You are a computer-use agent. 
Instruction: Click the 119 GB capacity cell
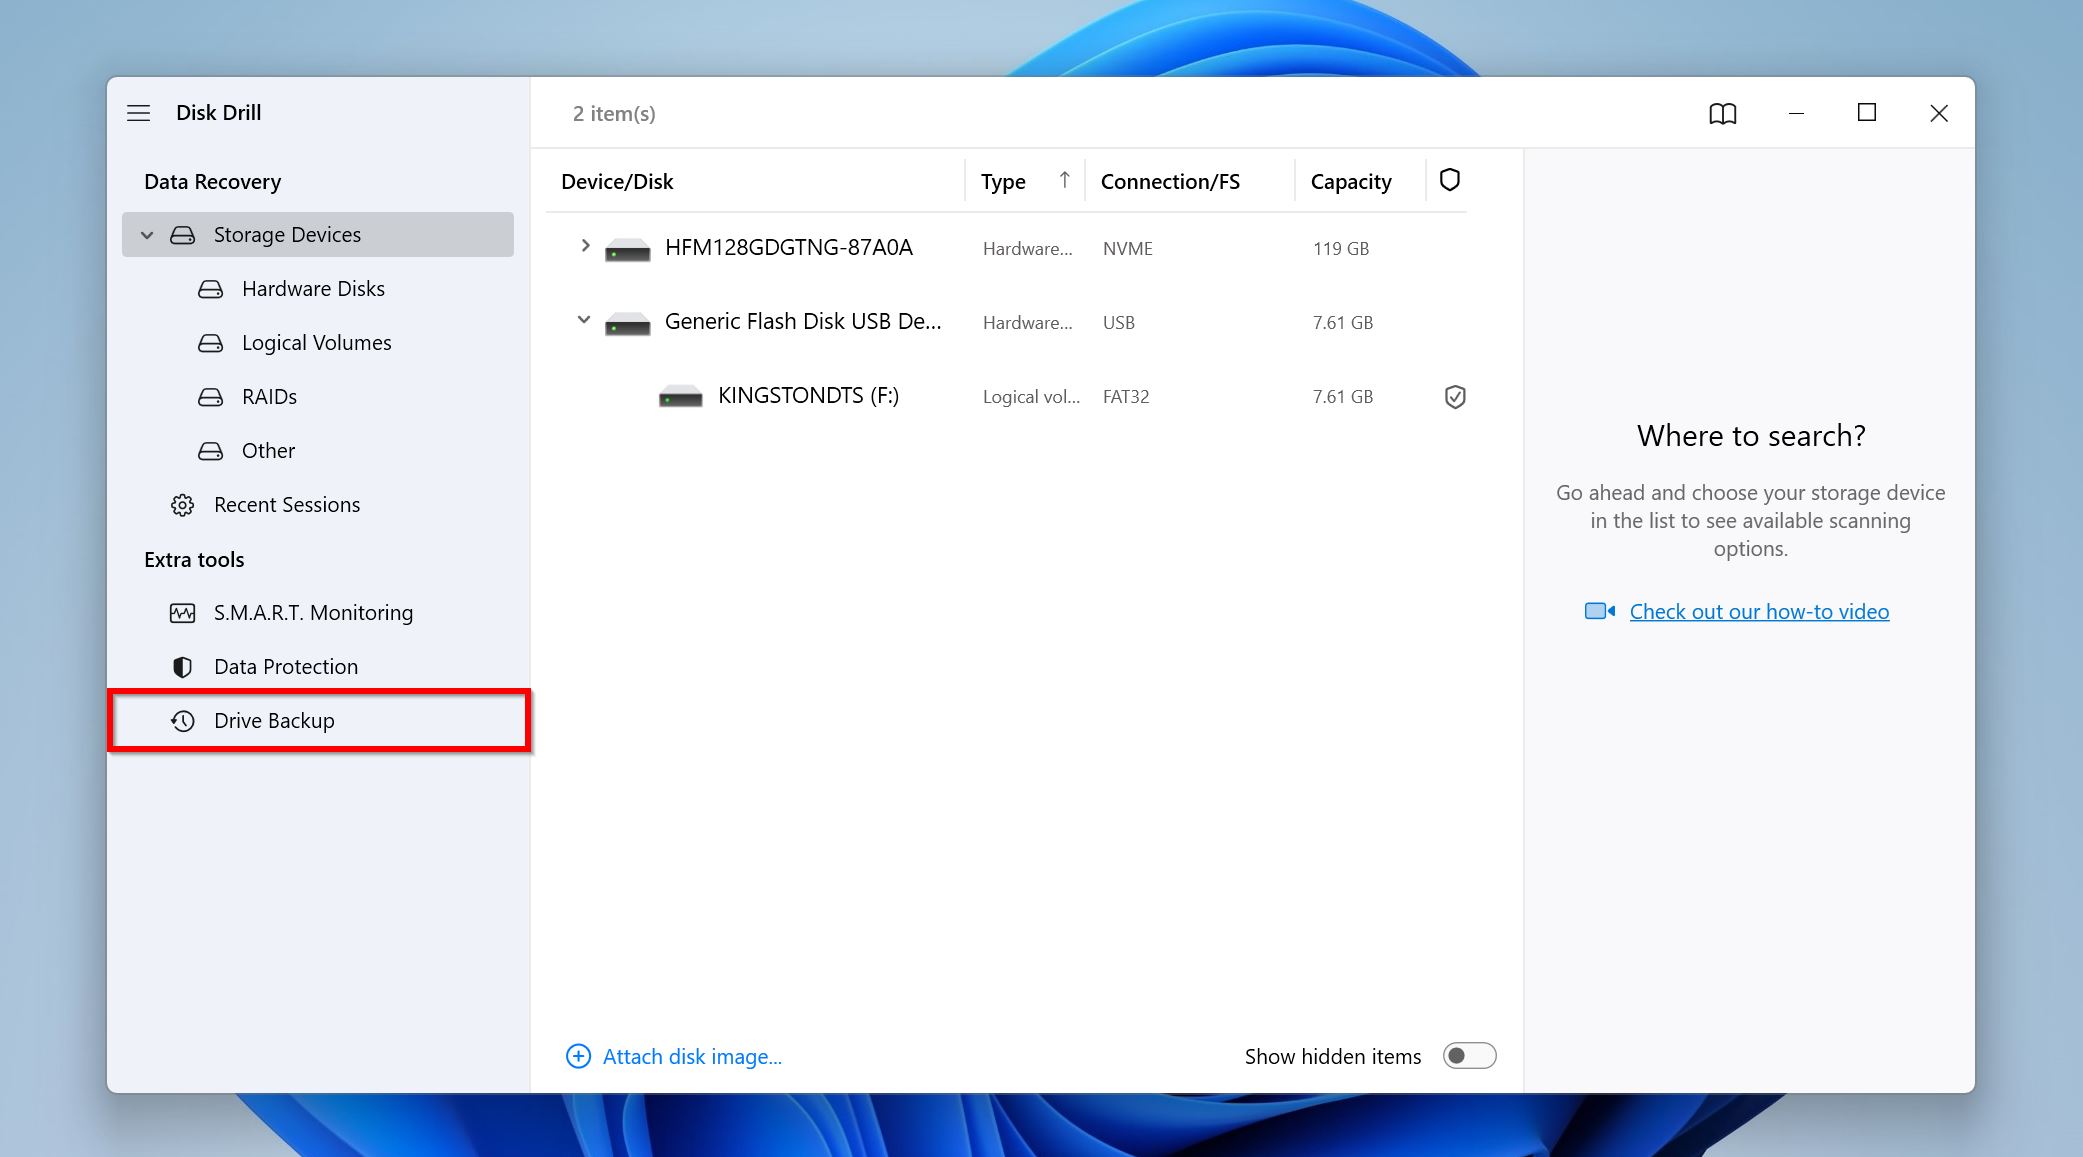click(1341, 249)
